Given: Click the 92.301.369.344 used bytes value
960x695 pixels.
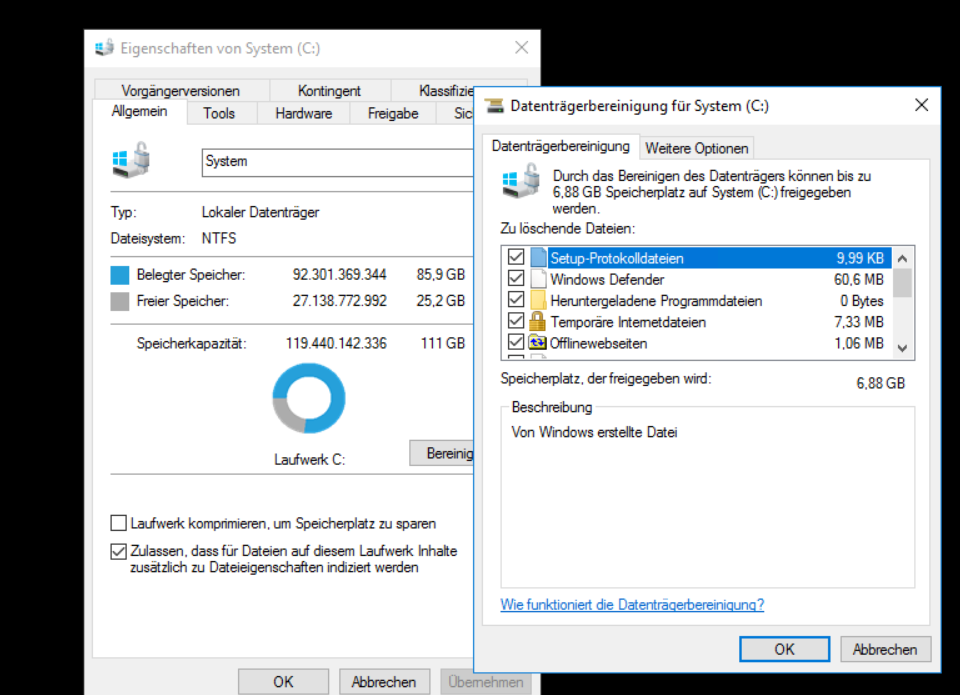Looking at the screenshot, I should (x=339, y=275).
